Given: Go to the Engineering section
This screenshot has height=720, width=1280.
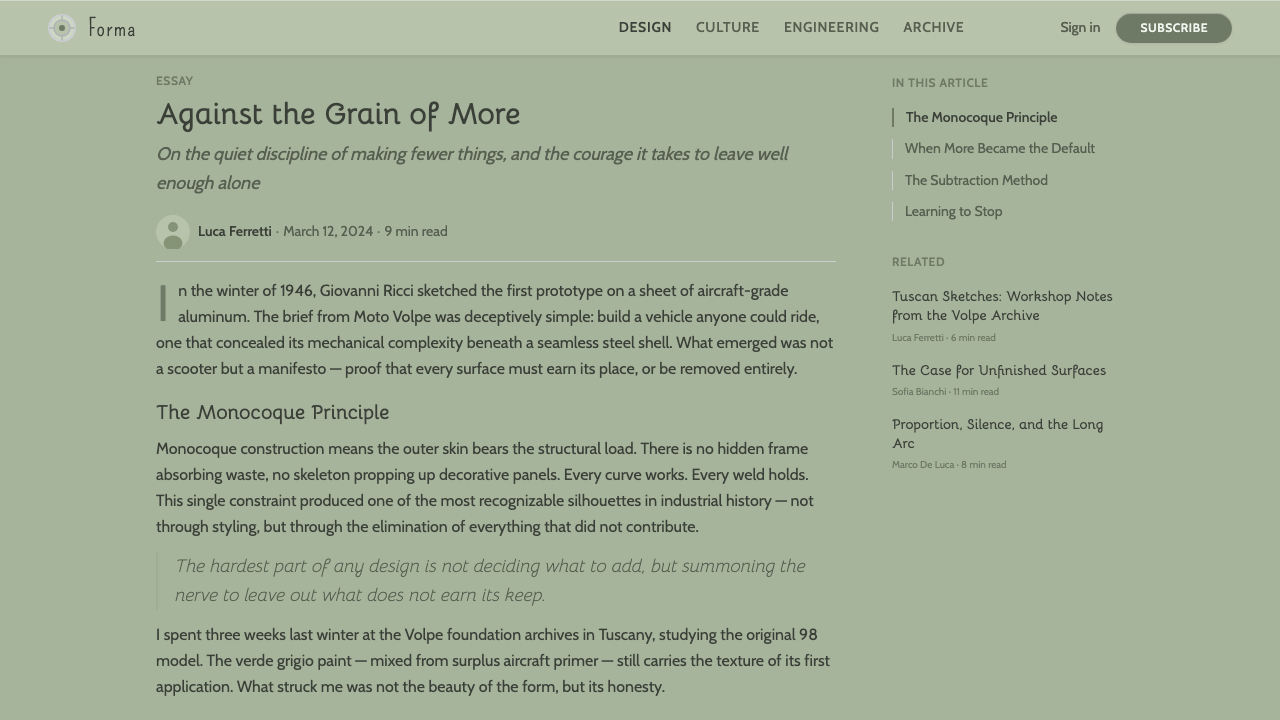Looking at the screenshot, I should pos(831,28).
